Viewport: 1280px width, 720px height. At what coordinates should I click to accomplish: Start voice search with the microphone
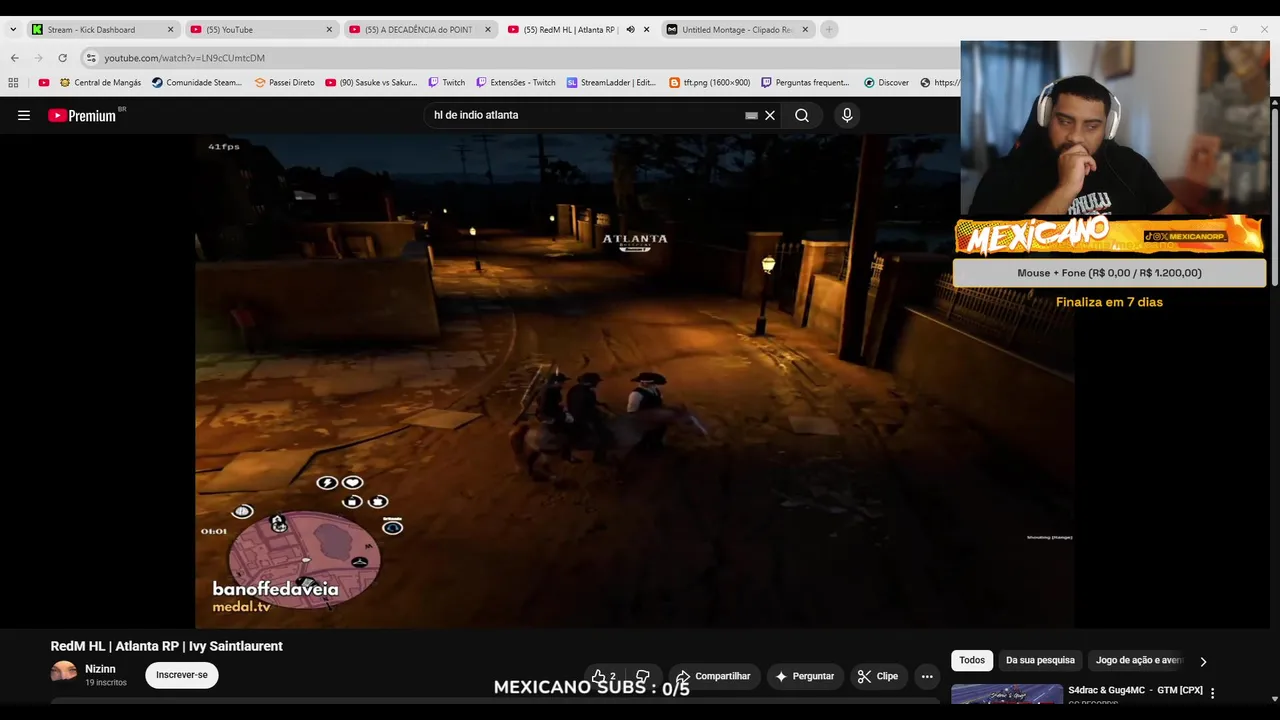click(847, 115)
